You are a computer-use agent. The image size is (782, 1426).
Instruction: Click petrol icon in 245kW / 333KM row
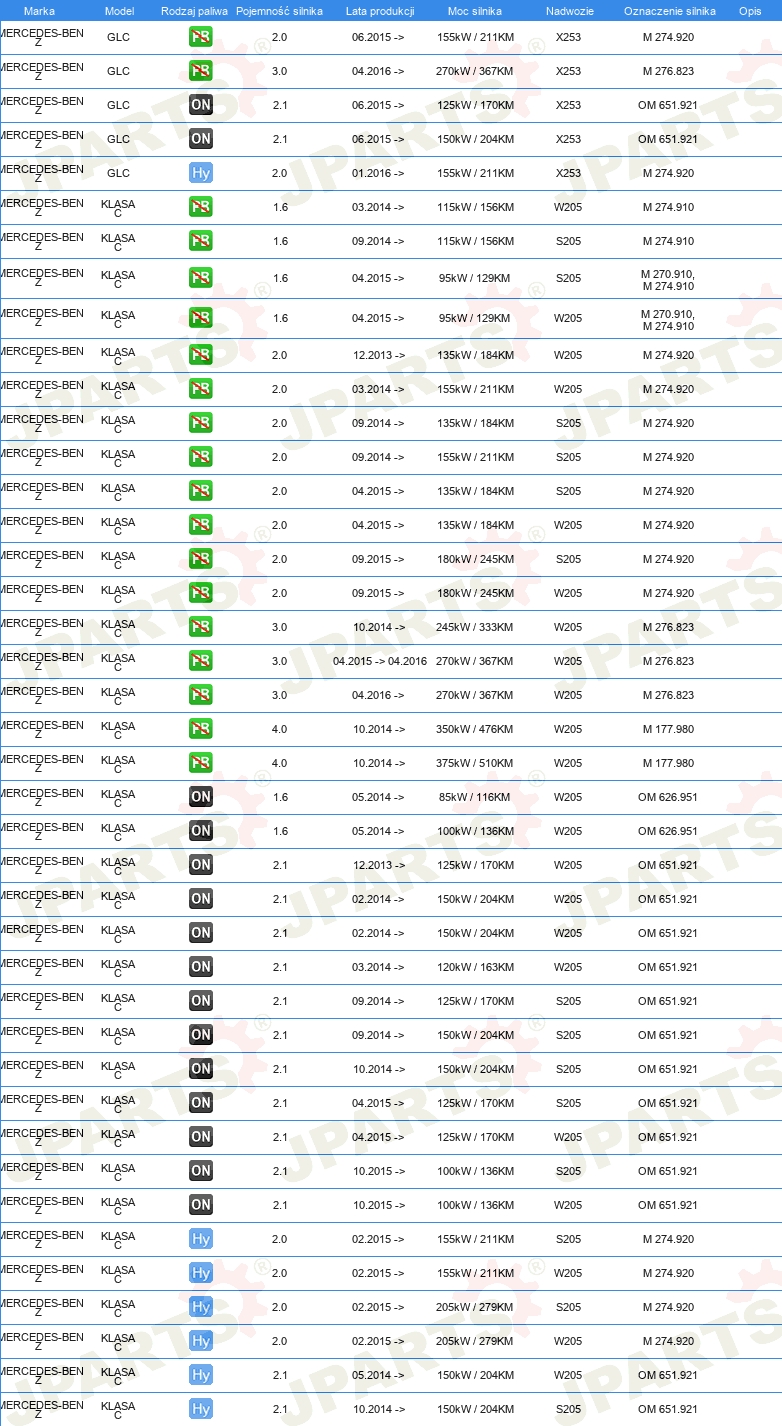[x=201, y=628]
